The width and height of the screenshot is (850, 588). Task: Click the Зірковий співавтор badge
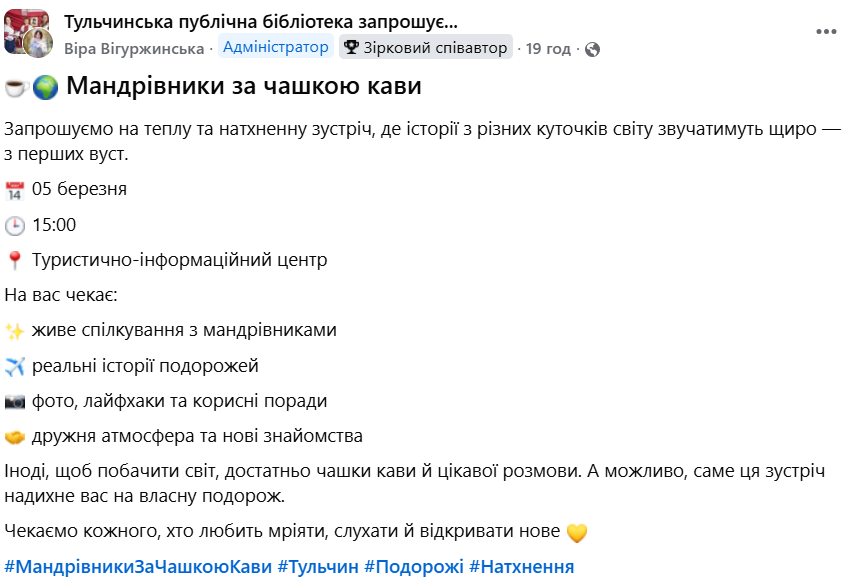pos(426,48)
